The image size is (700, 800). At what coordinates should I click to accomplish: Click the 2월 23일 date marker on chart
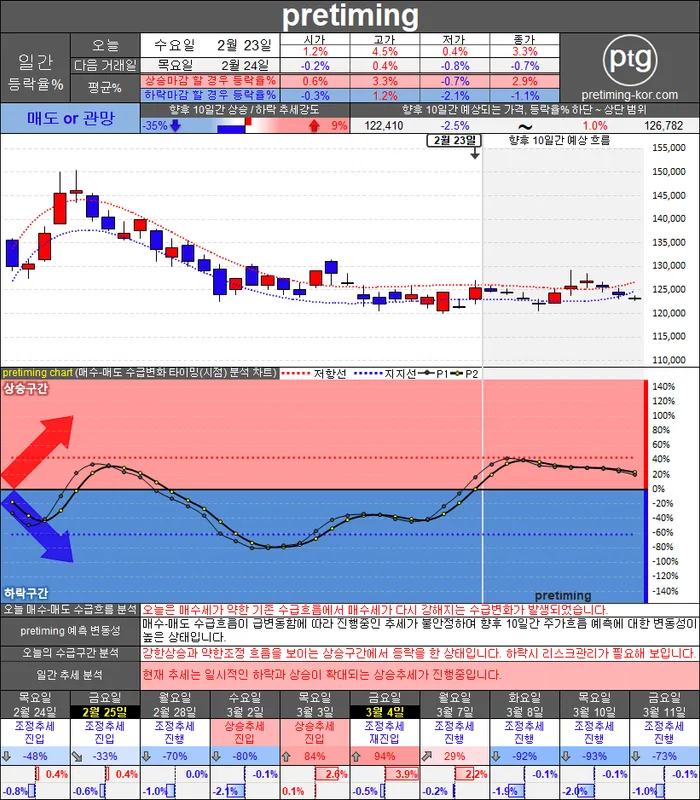(x=454, y=141)
